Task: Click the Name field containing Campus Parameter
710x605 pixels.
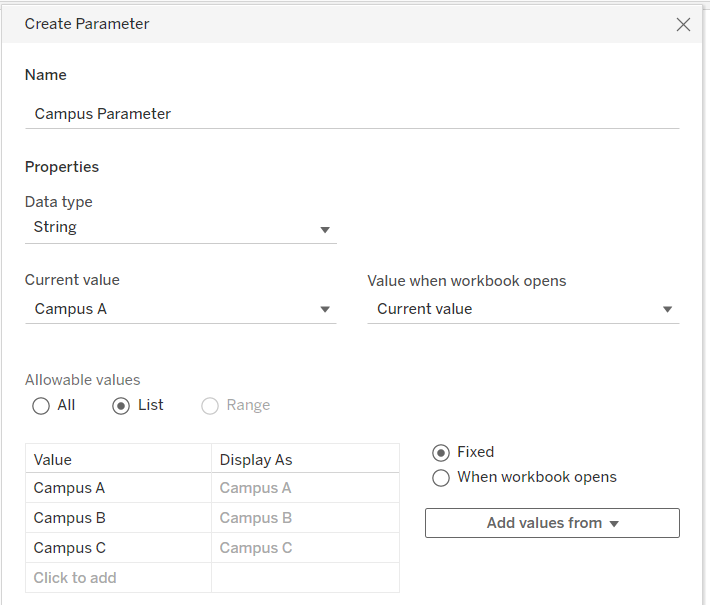Action: click(x=352, y=114)
